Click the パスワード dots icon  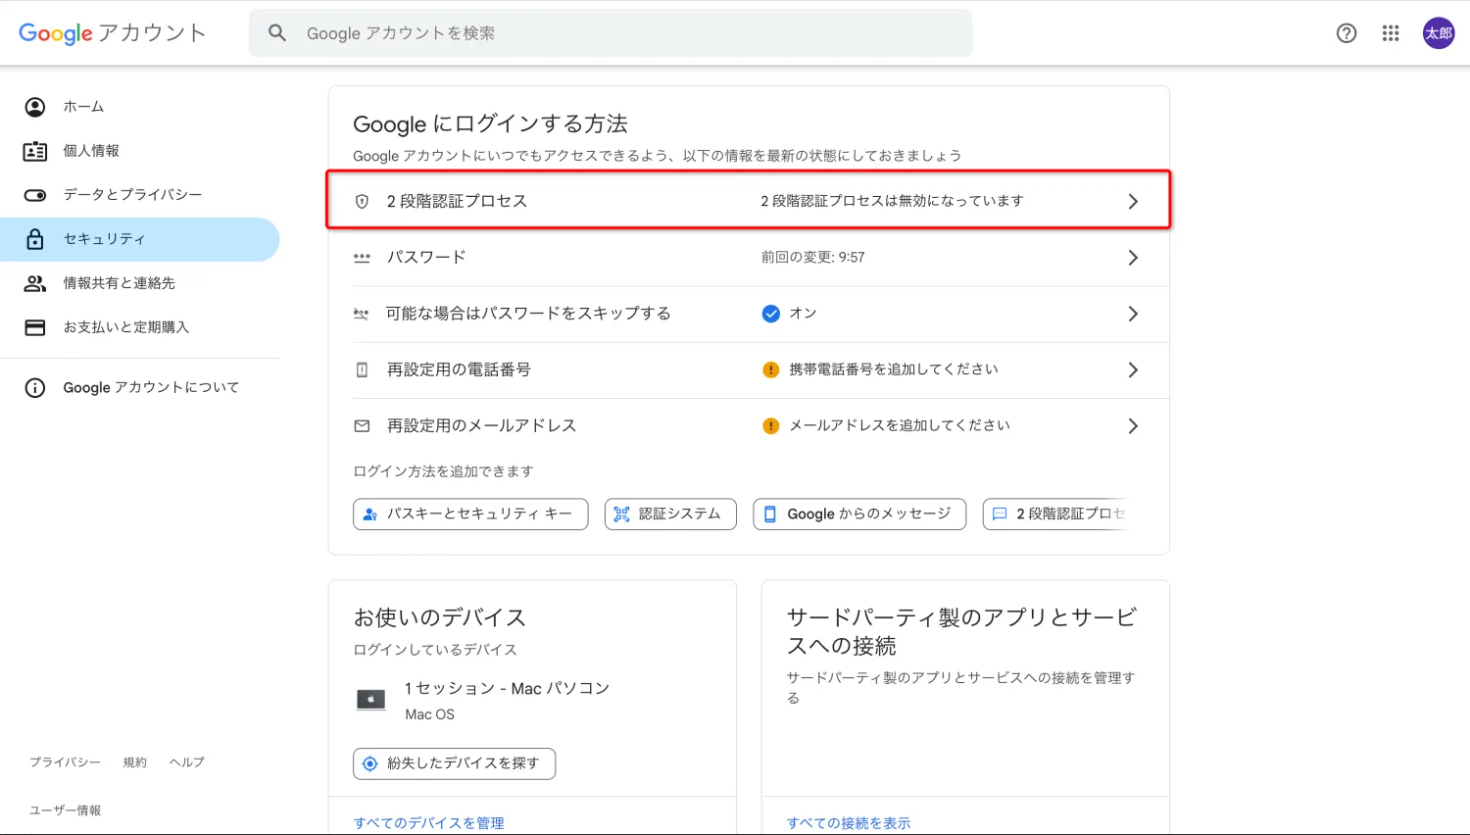362,258
